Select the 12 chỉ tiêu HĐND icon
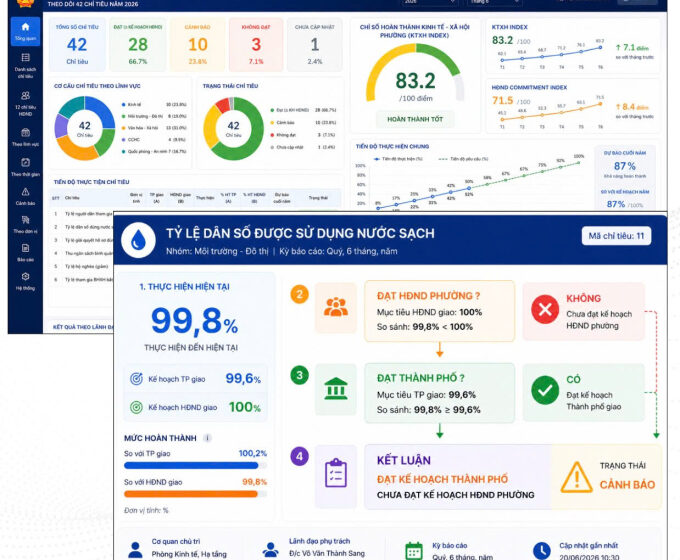The width and height of the screenshot is (680, 560). click(x=25, y=95)
